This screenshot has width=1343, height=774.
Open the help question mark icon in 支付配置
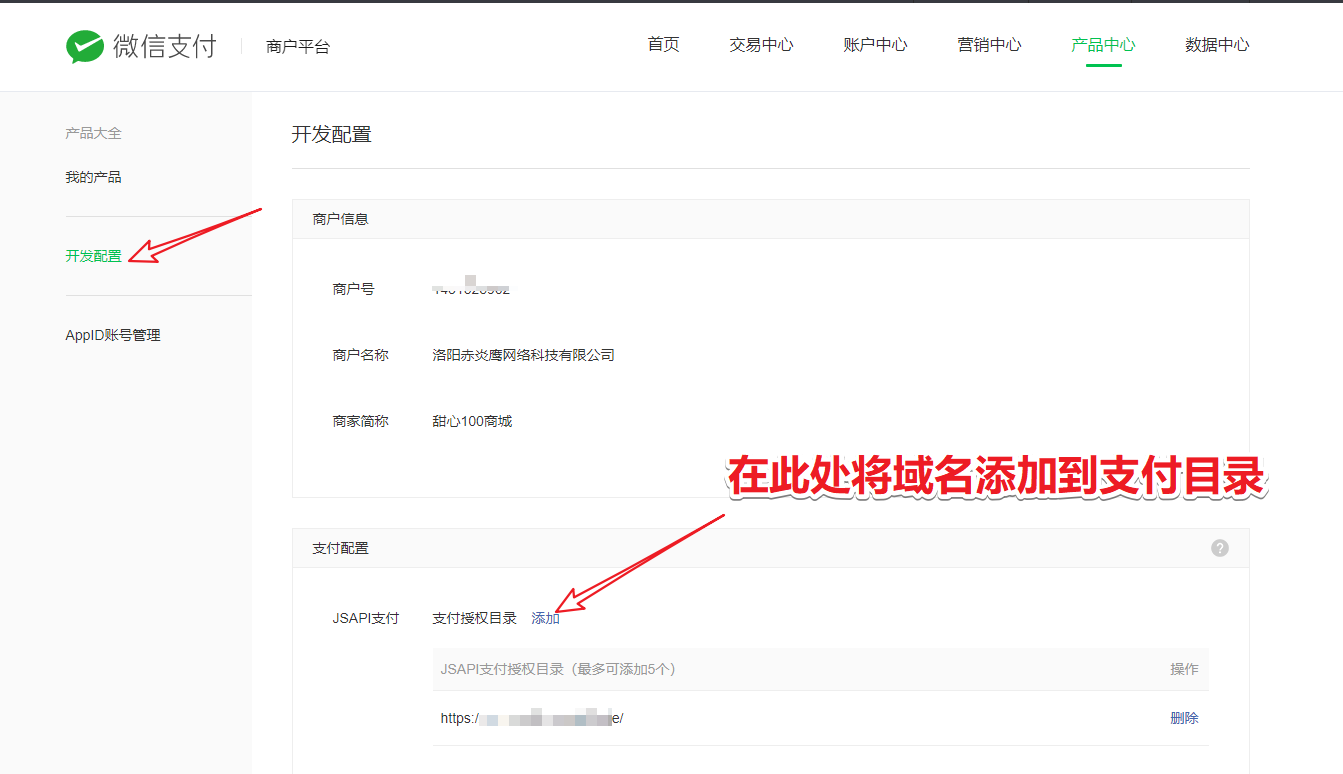[x=1220, y=548]
